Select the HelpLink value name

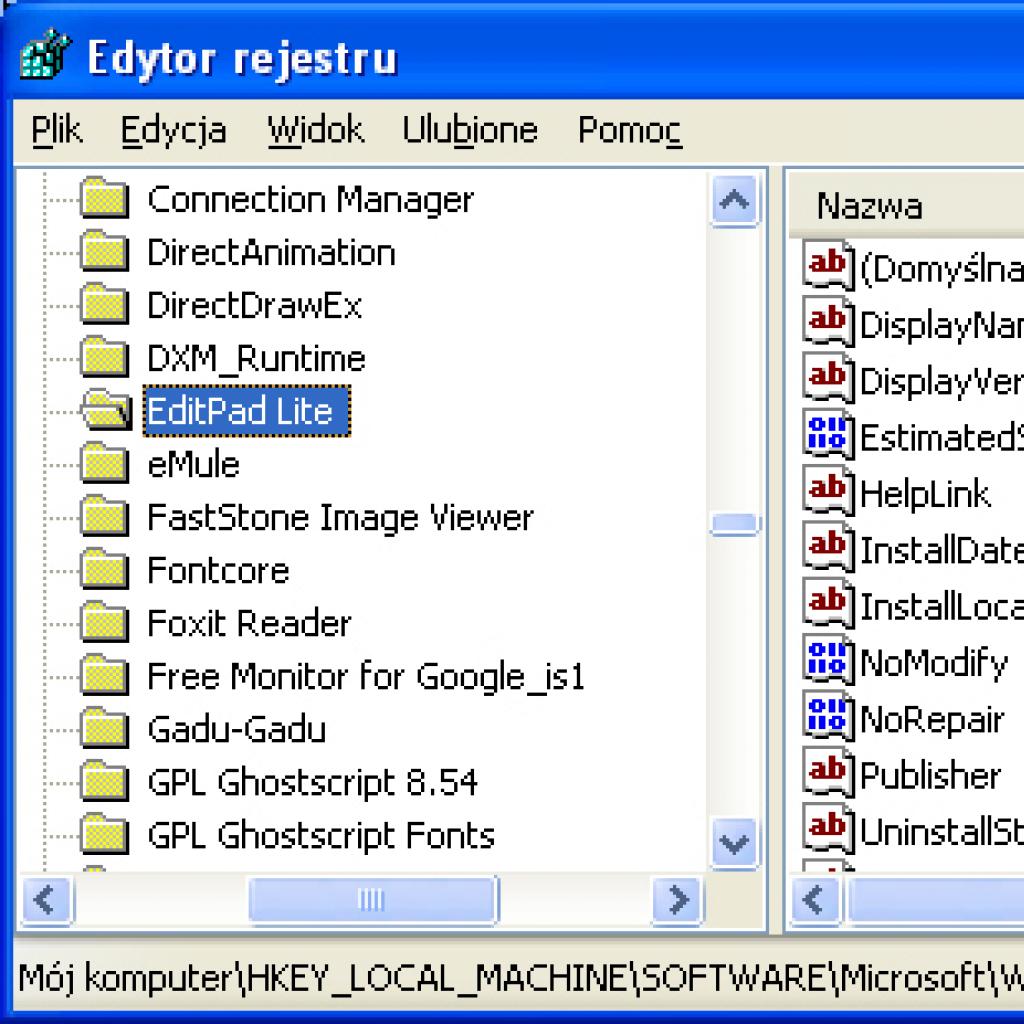click(925, 494)
